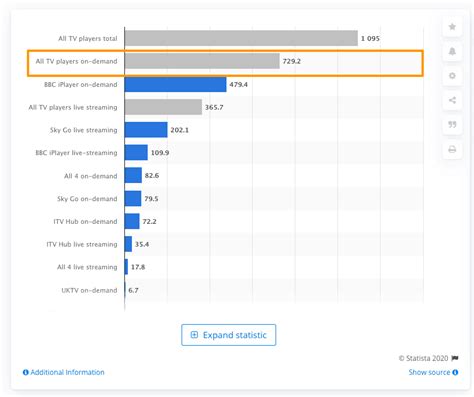Expand the statistic with Expand statistic button
Viewport: 474px width, 397px height.
(x=229, y=335)
